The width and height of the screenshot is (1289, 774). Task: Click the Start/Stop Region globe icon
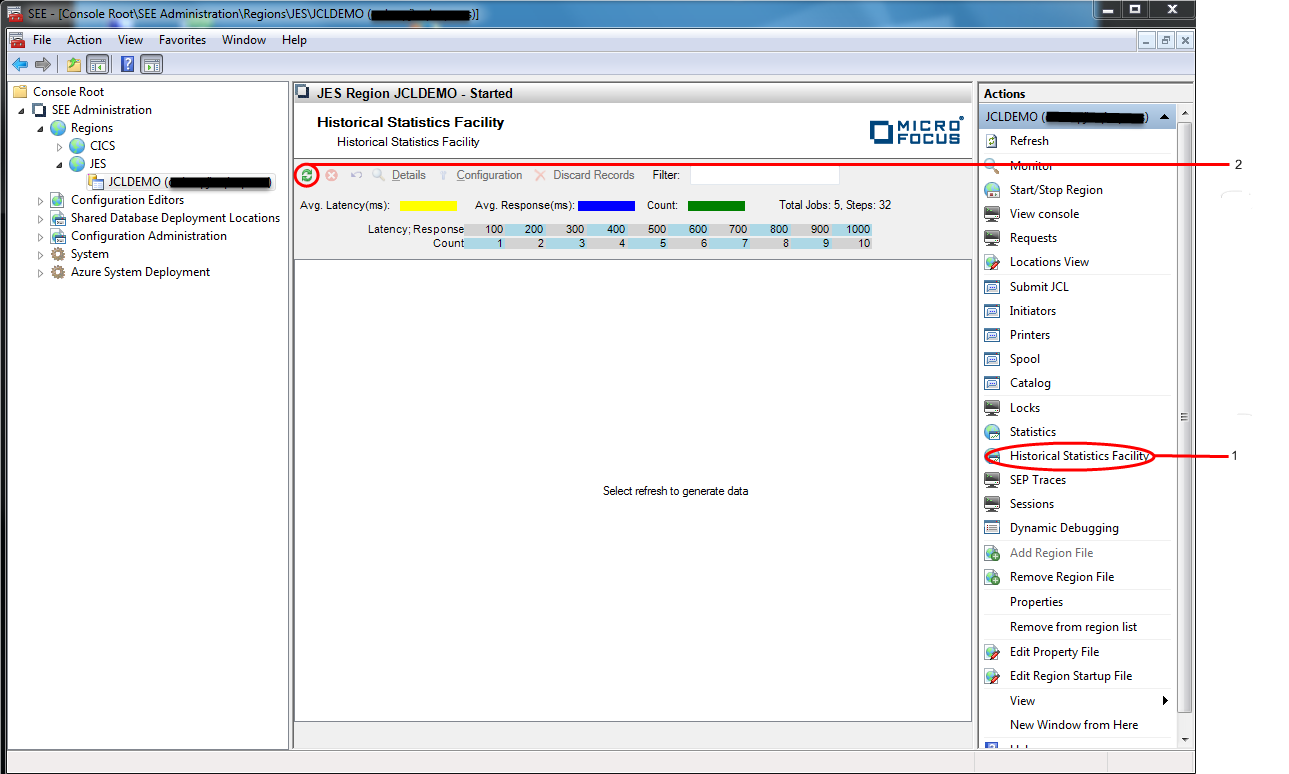(992, 190)
